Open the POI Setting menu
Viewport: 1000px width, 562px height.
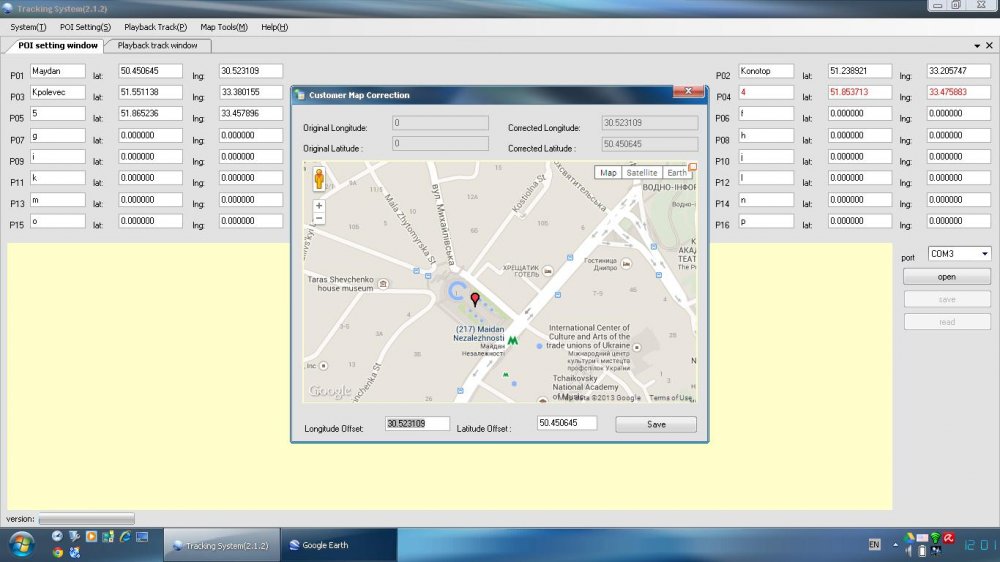coord(85,27)
